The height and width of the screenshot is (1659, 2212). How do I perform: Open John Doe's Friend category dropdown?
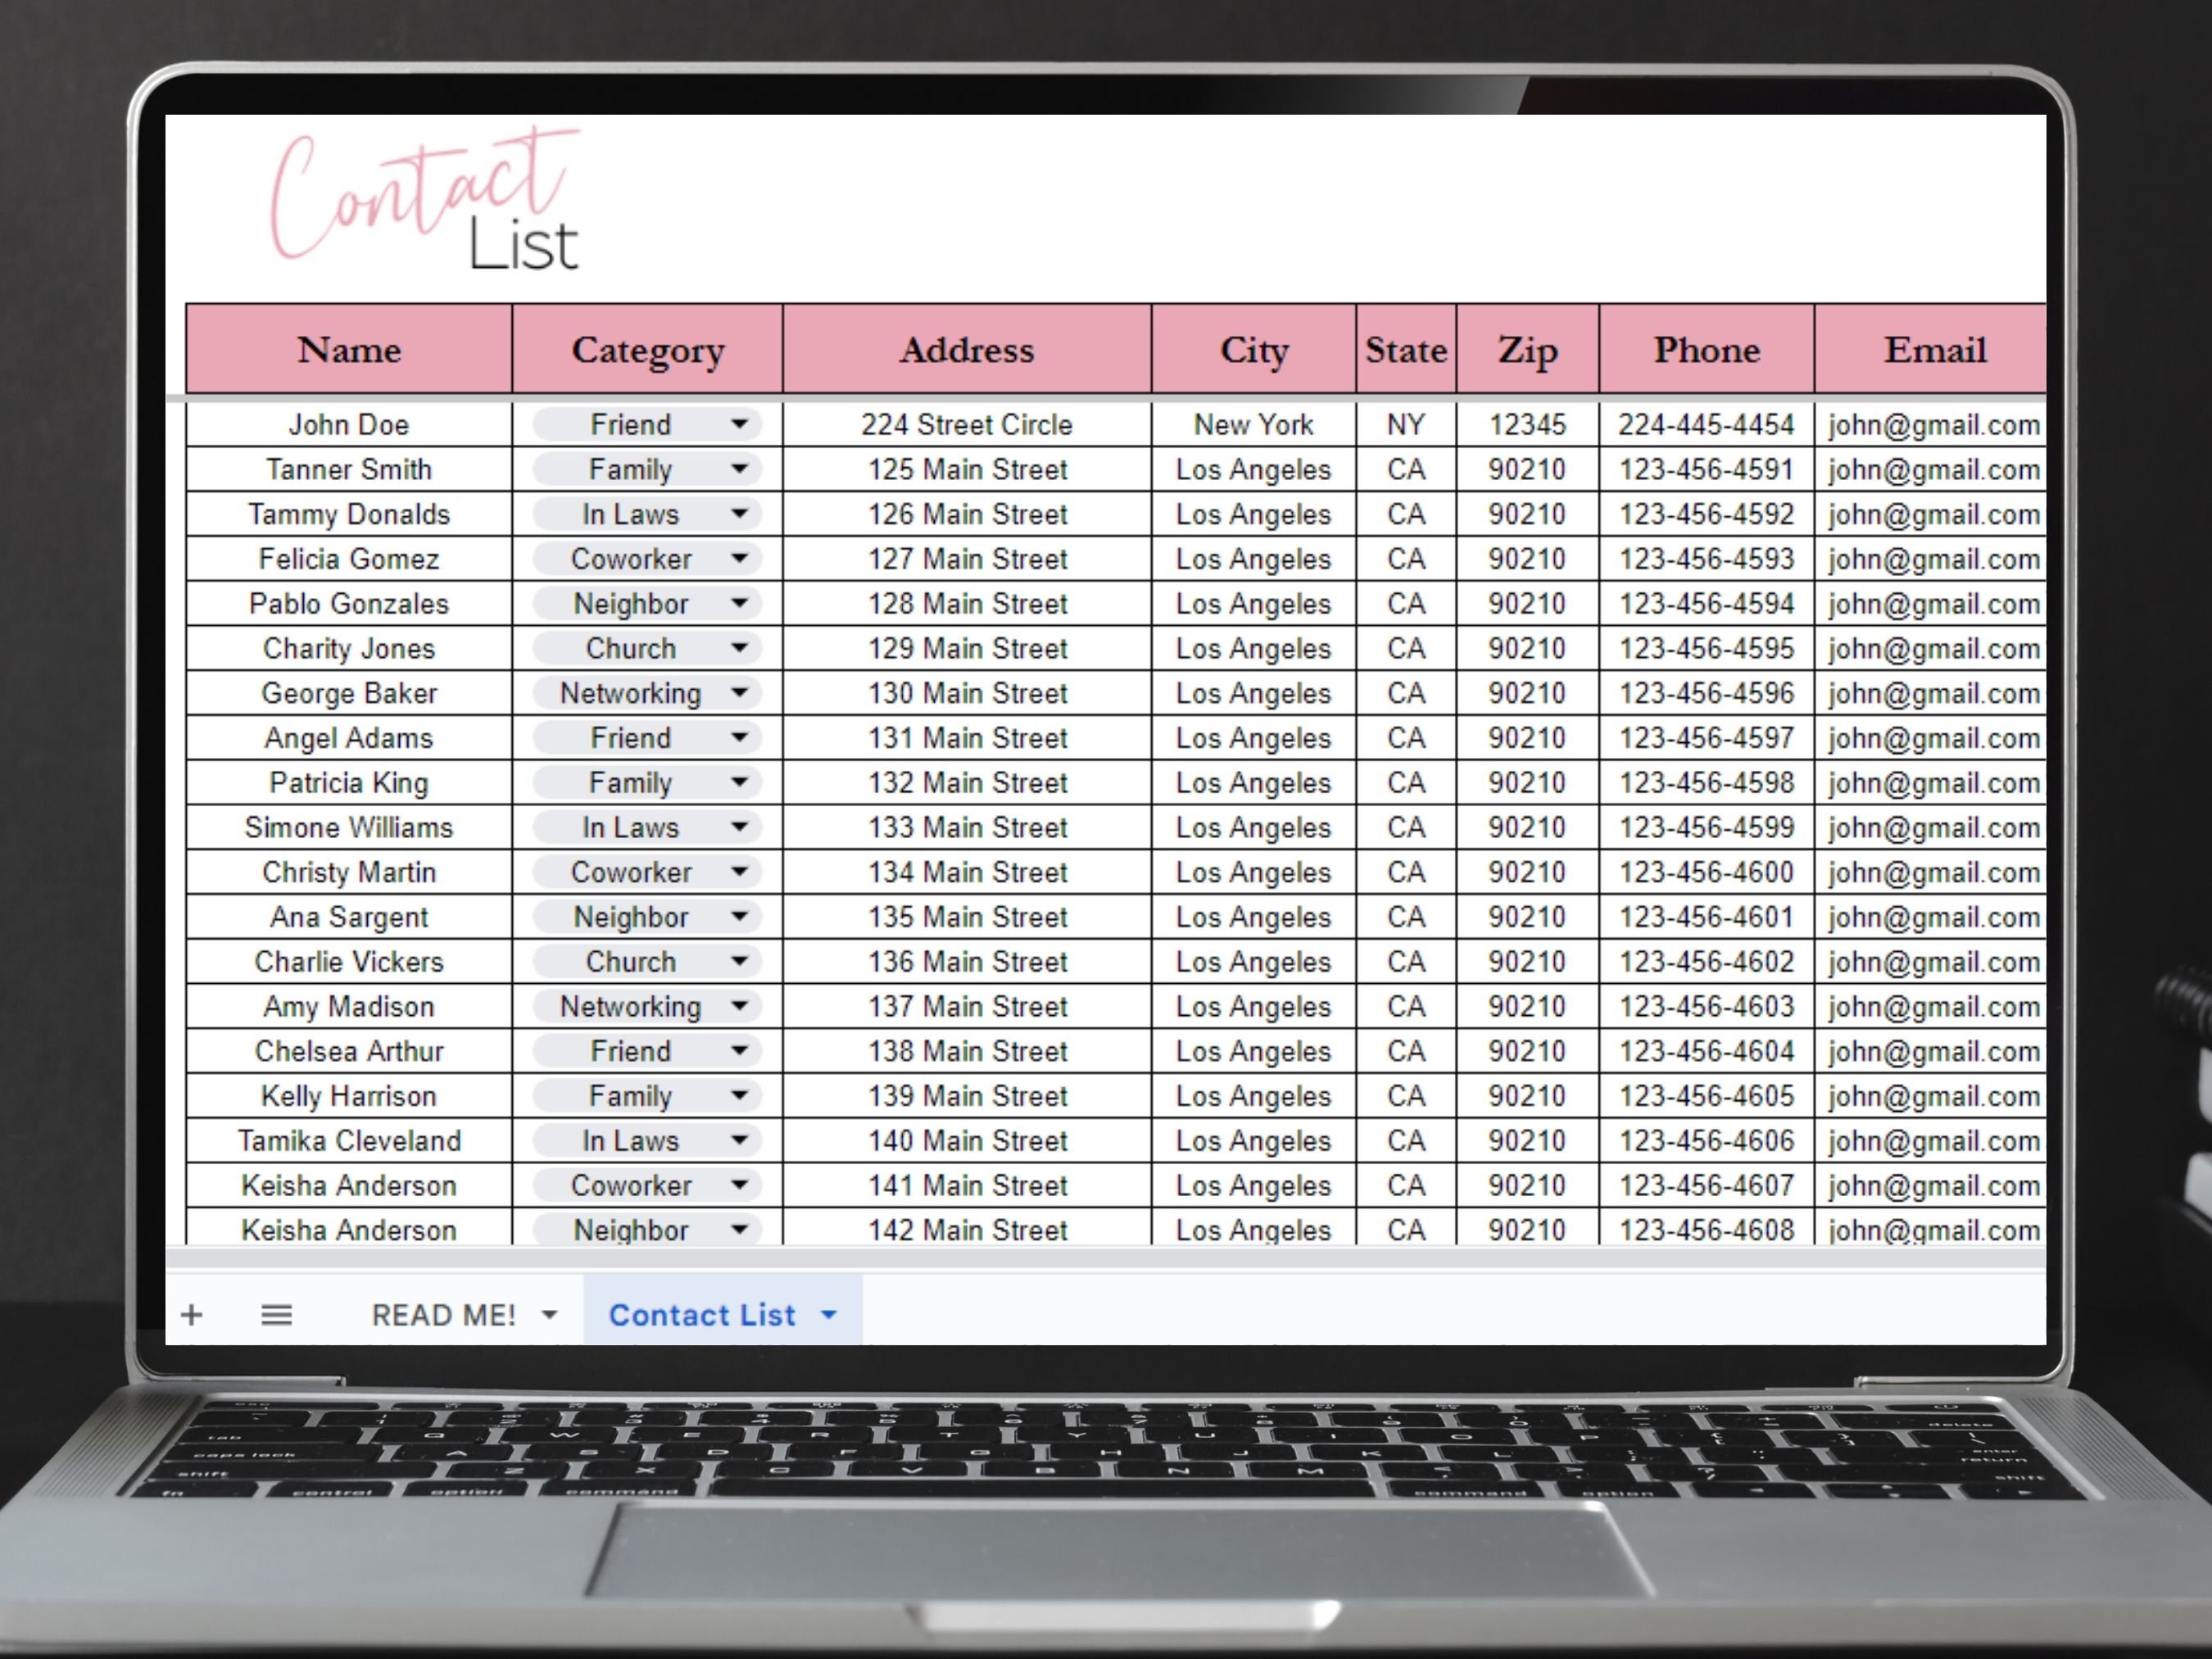[741, 424]
